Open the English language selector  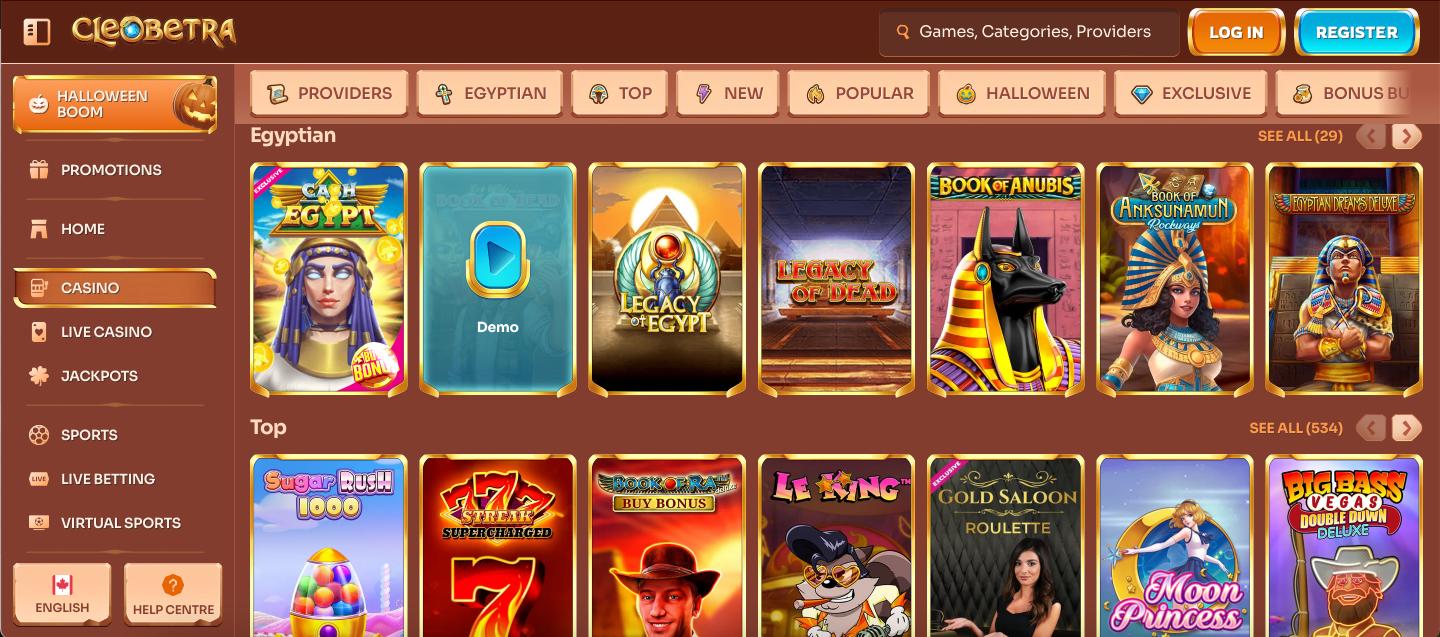[x=62, y=593]
